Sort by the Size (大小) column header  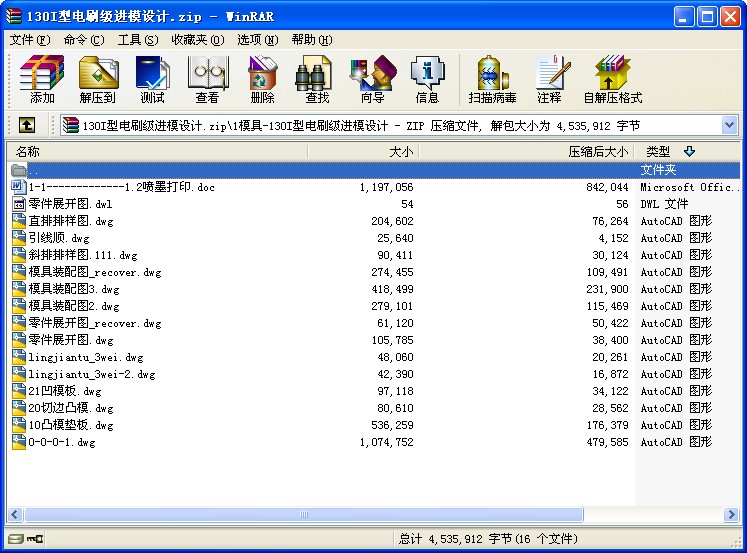click(x=363, y=152)
